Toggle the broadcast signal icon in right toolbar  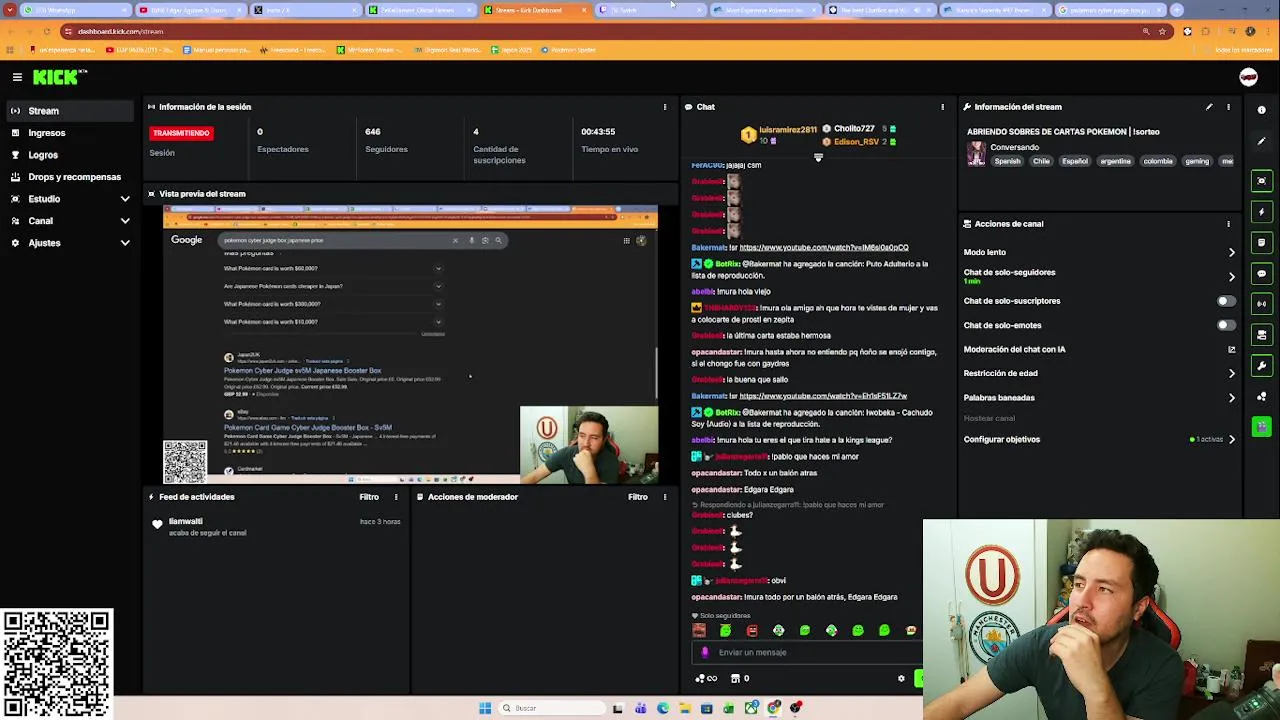(1262, 304)
